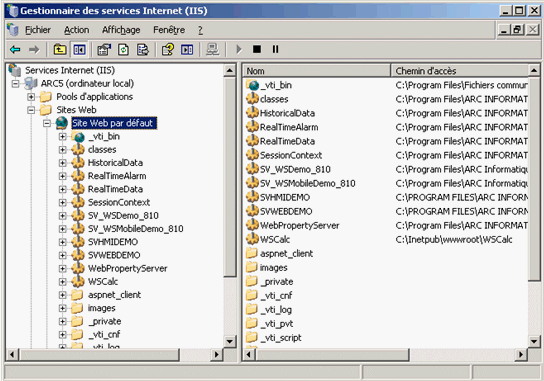
Task: Open the Properties toolbar icon
Action: coord(104,50)
